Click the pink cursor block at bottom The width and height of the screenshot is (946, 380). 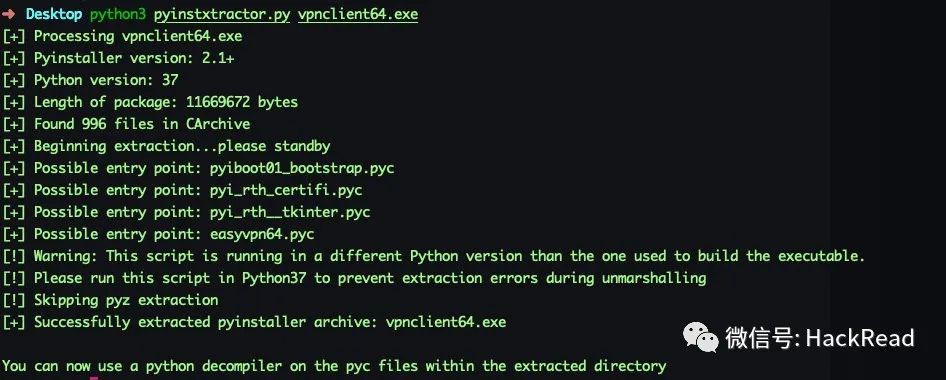click(94, 378)
